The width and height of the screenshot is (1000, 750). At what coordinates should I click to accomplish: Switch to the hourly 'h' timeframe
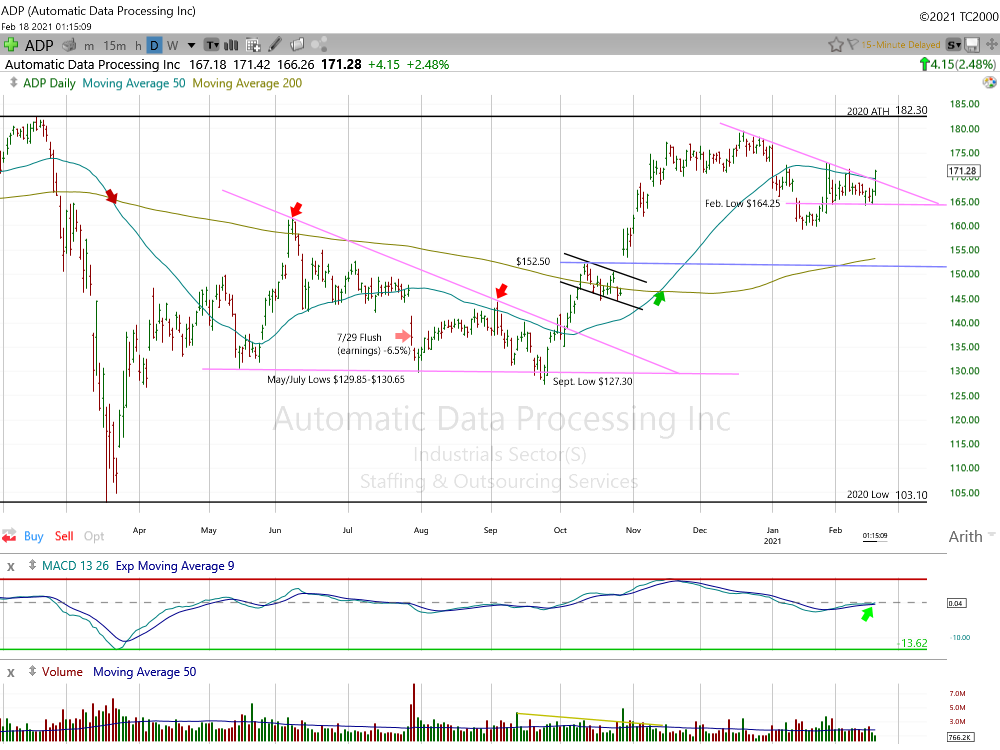point(138,45)
